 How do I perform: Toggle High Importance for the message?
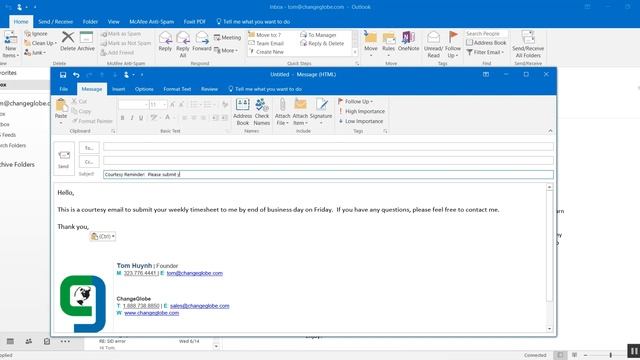(x=361, y=111)
